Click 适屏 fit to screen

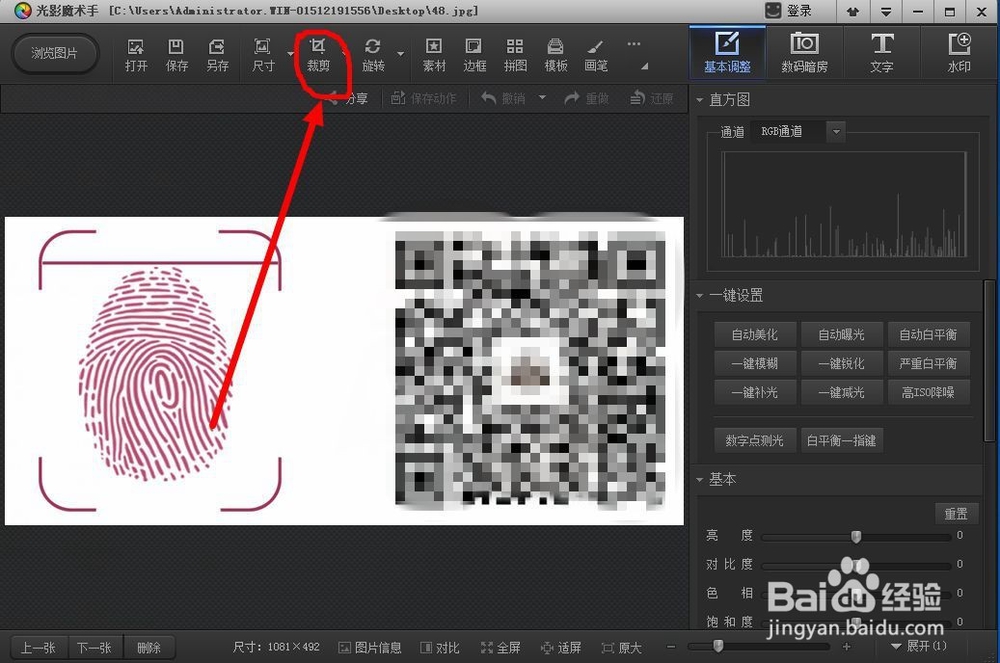(x=561, y=648)
